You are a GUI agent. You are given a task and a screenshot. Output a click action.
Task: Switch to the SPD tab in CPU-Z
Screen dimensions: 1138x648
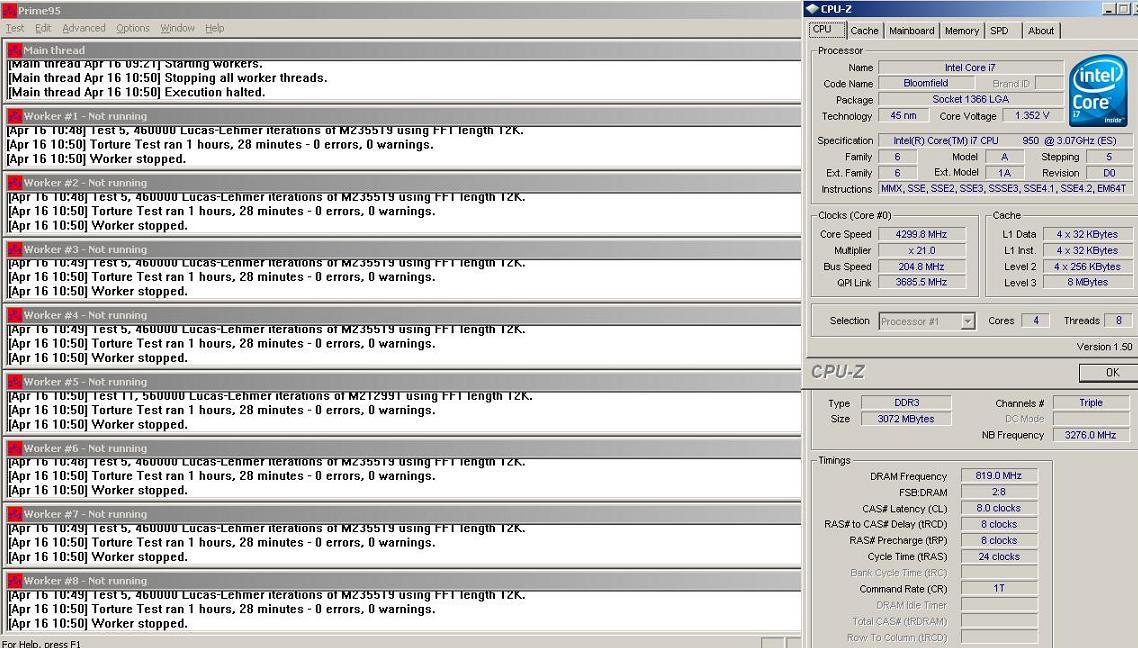(x=999, y=30)
